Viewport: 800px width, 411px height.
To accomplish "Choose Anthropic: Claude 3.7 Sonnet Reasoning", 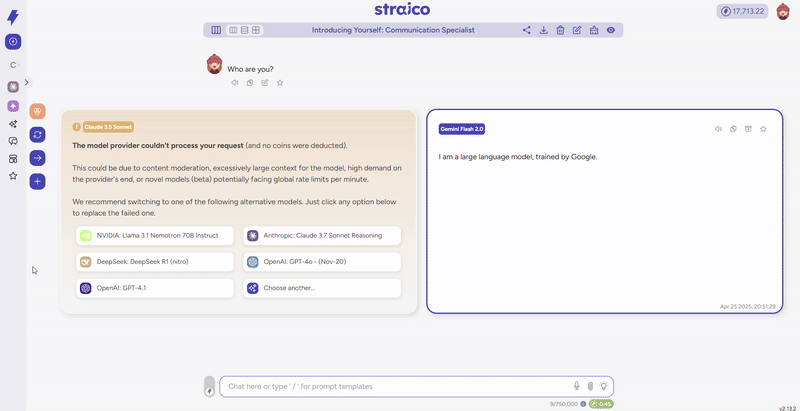I will tap(322, 236).
